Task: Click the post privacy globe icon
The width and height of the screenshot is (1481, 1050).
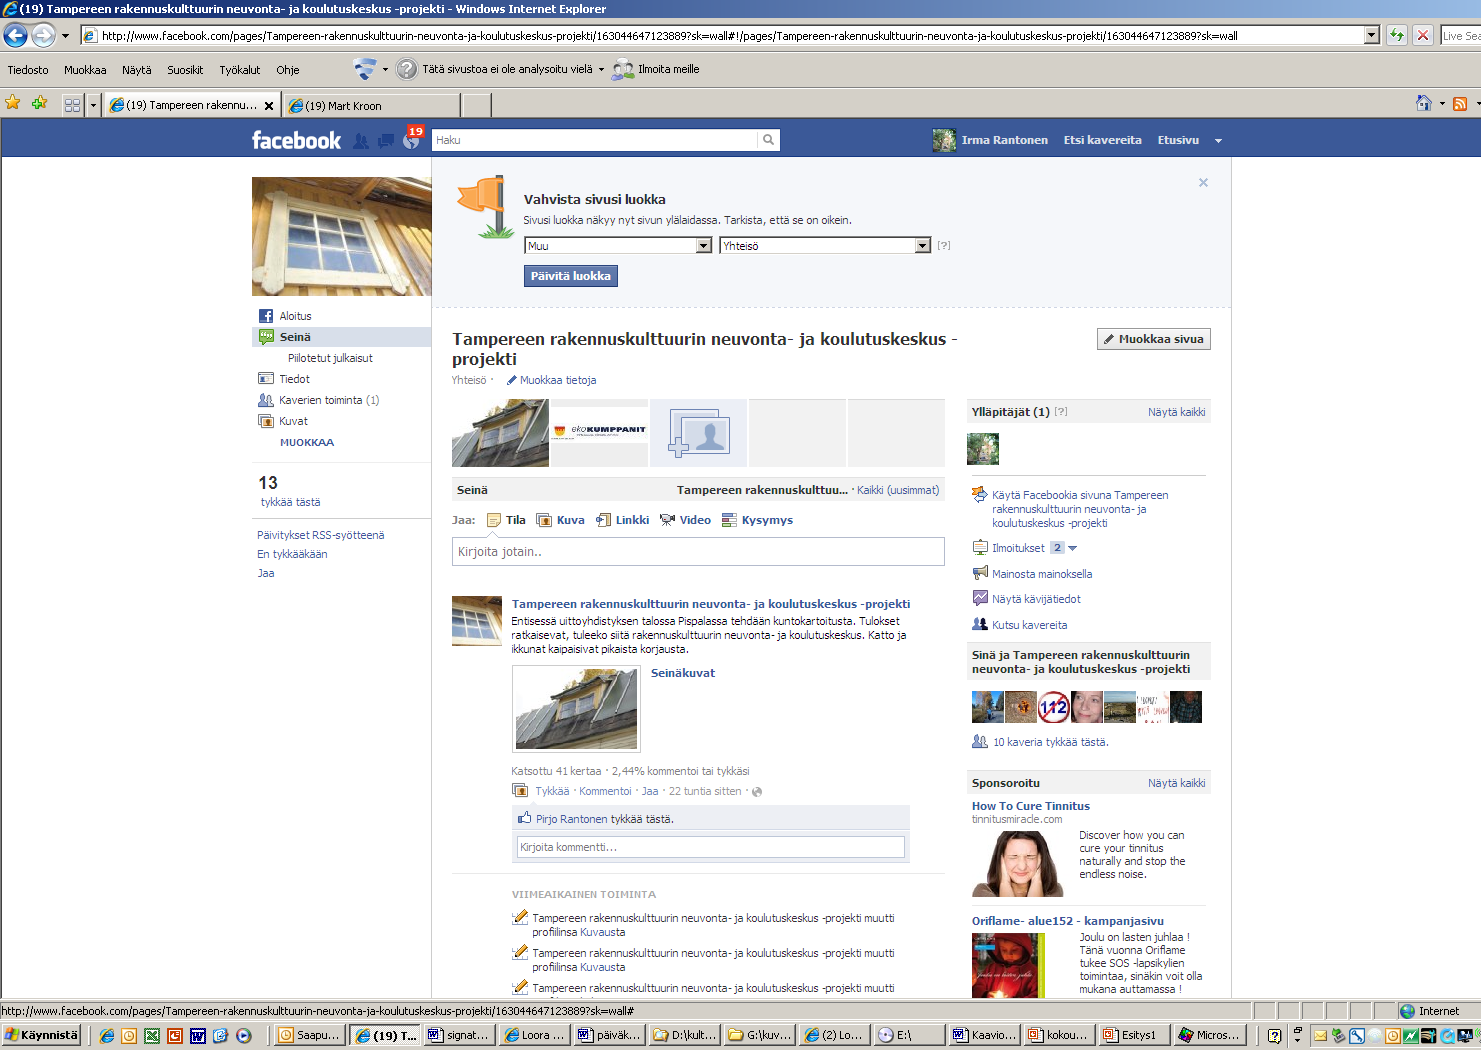Action: pyautogui.click(x=757, y=792)
